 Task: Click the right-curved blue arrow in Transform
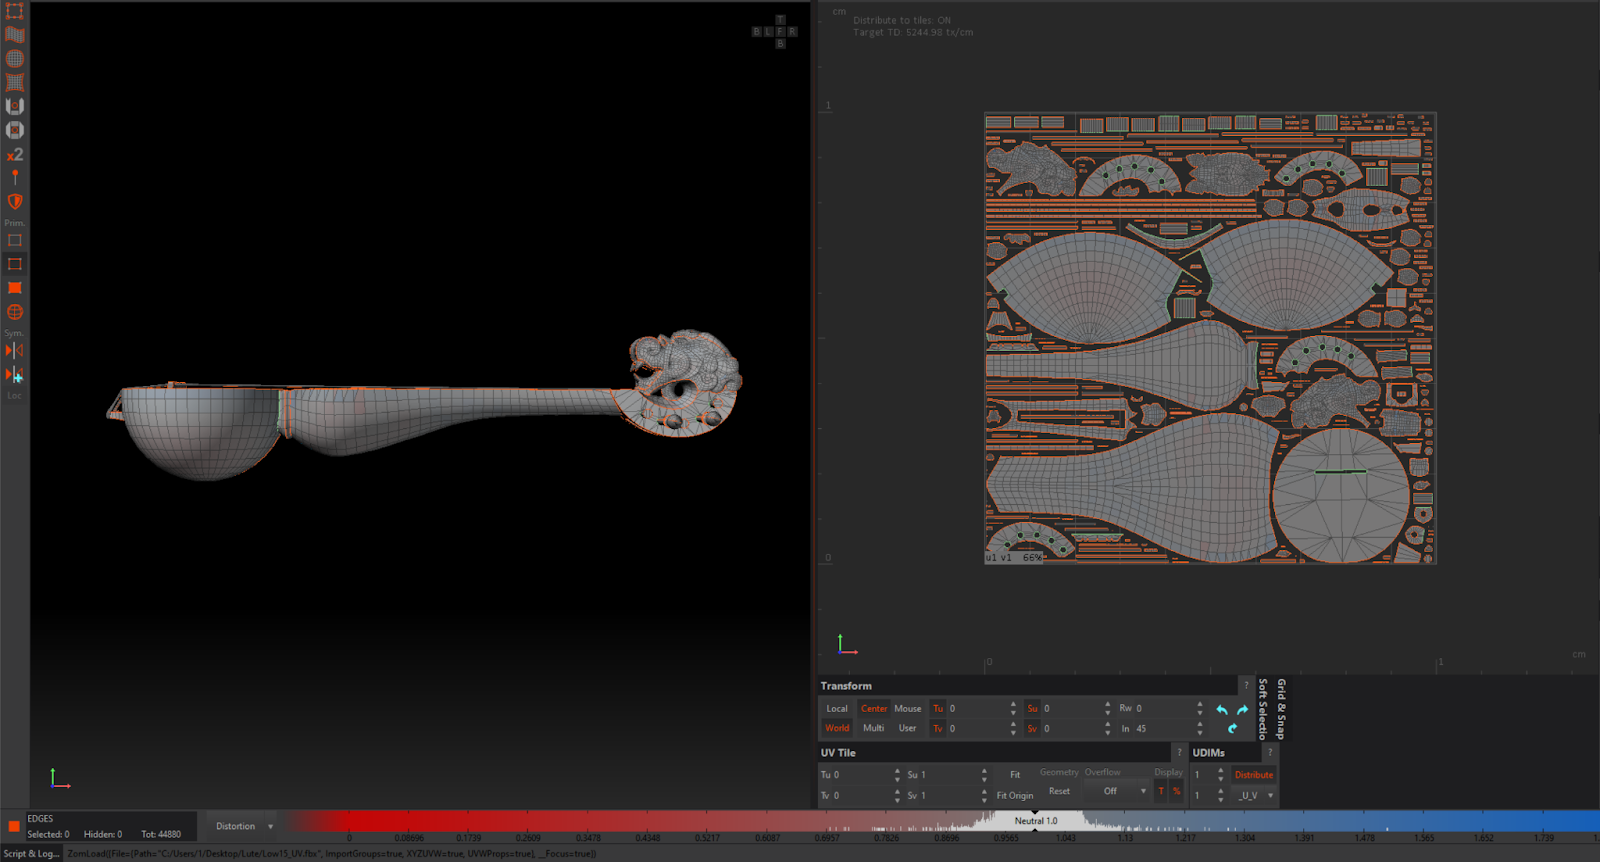click(1242, 709)
